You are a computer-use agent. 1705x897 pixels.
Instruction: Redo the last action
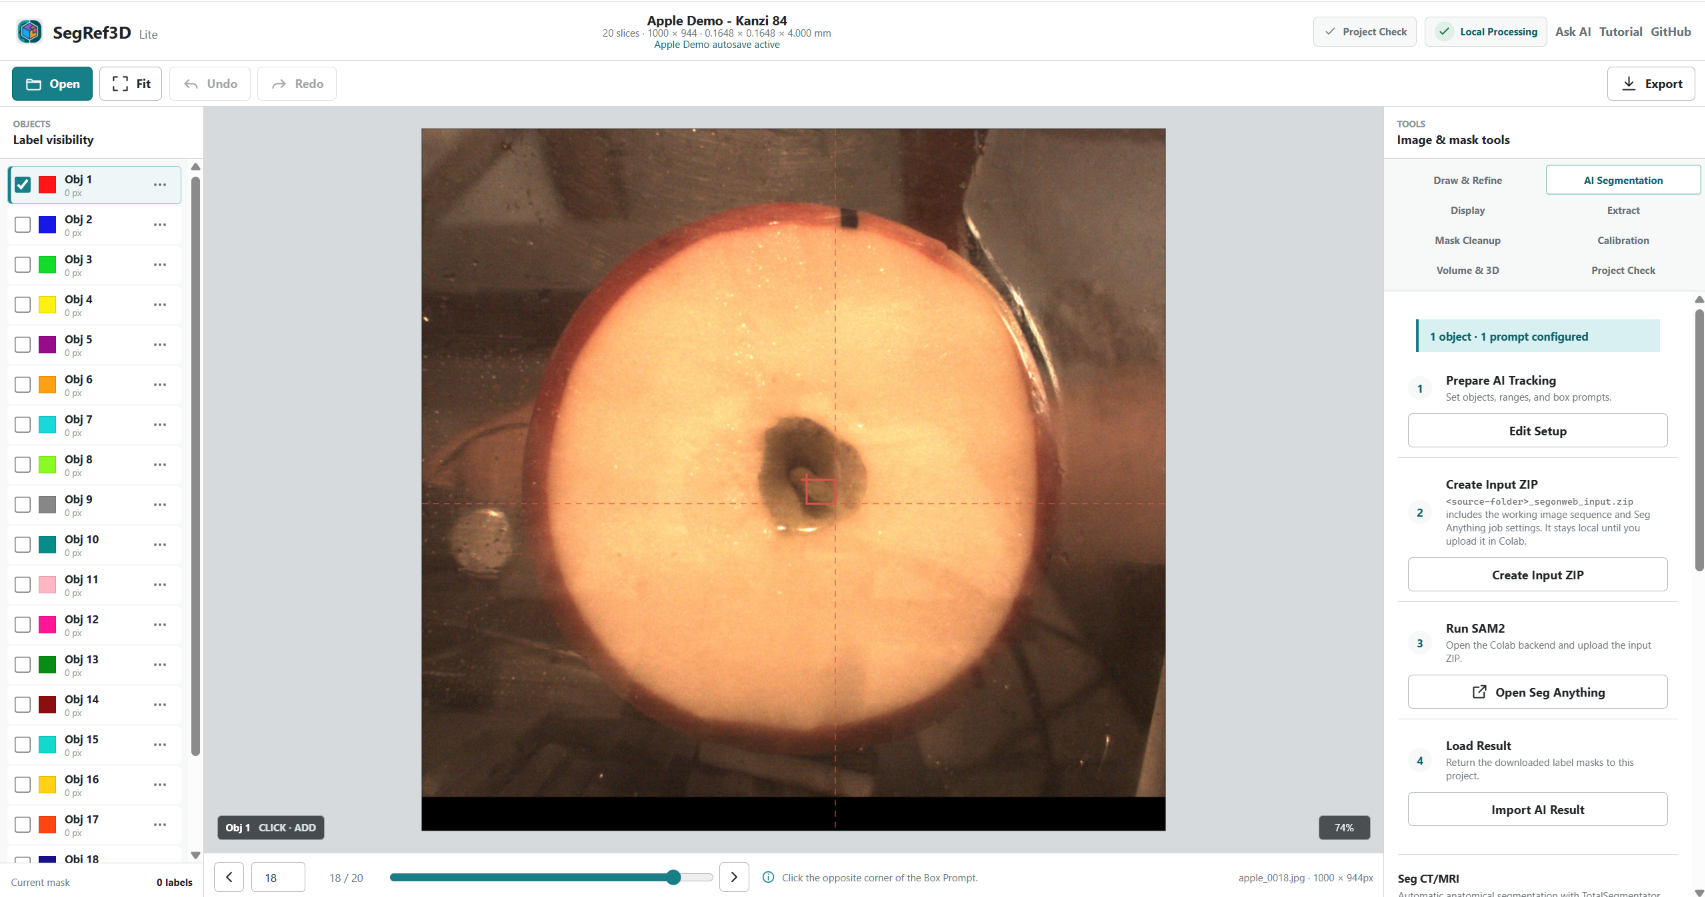[x=297, y=84]
